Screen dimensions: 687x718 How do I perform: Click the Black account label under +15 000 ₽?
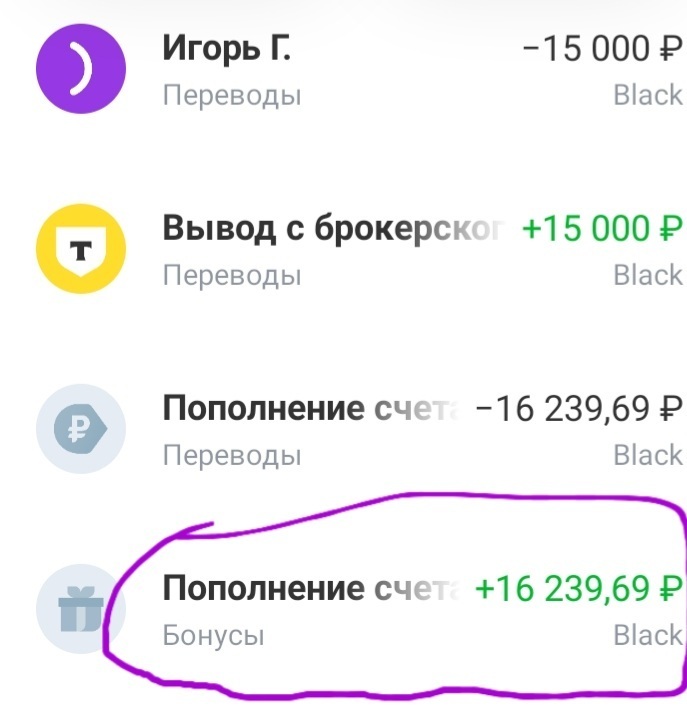(648, 276)
